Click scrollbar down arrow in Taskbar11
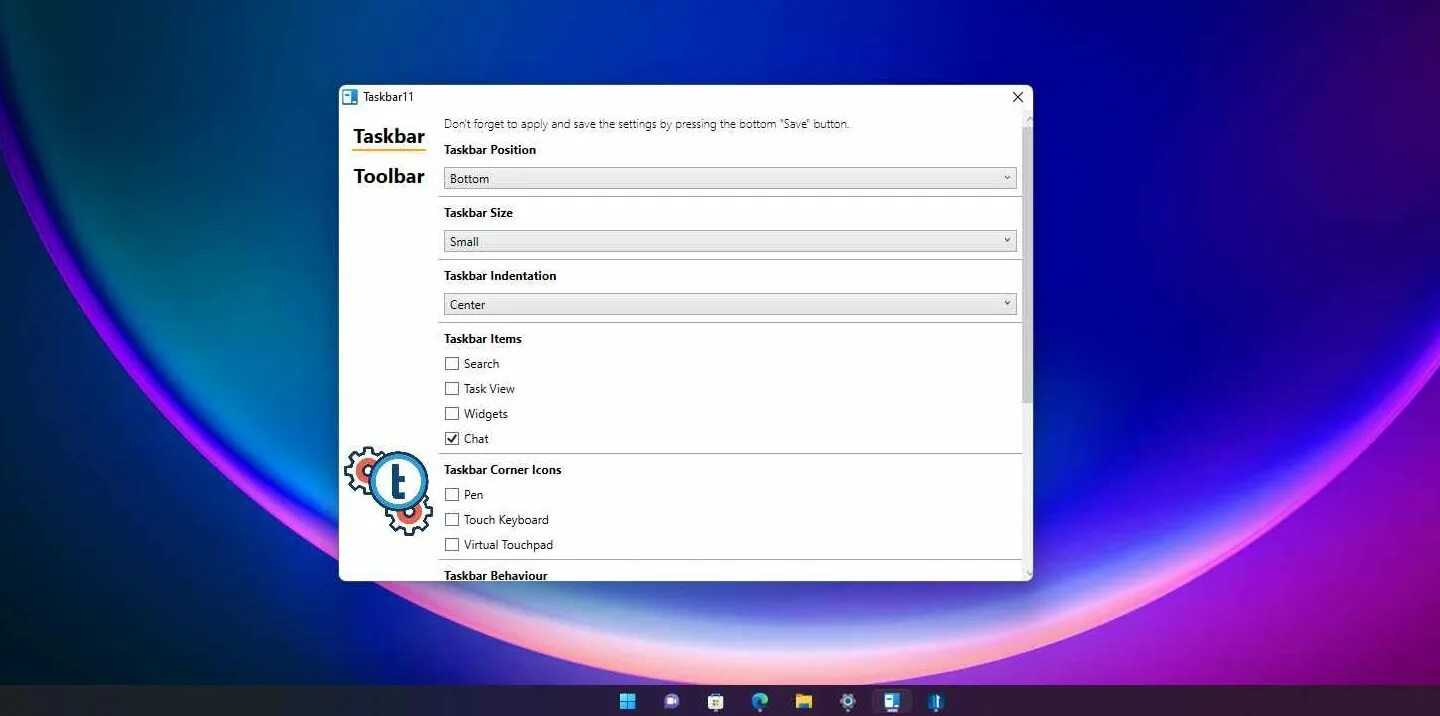 pos(1027,574)
